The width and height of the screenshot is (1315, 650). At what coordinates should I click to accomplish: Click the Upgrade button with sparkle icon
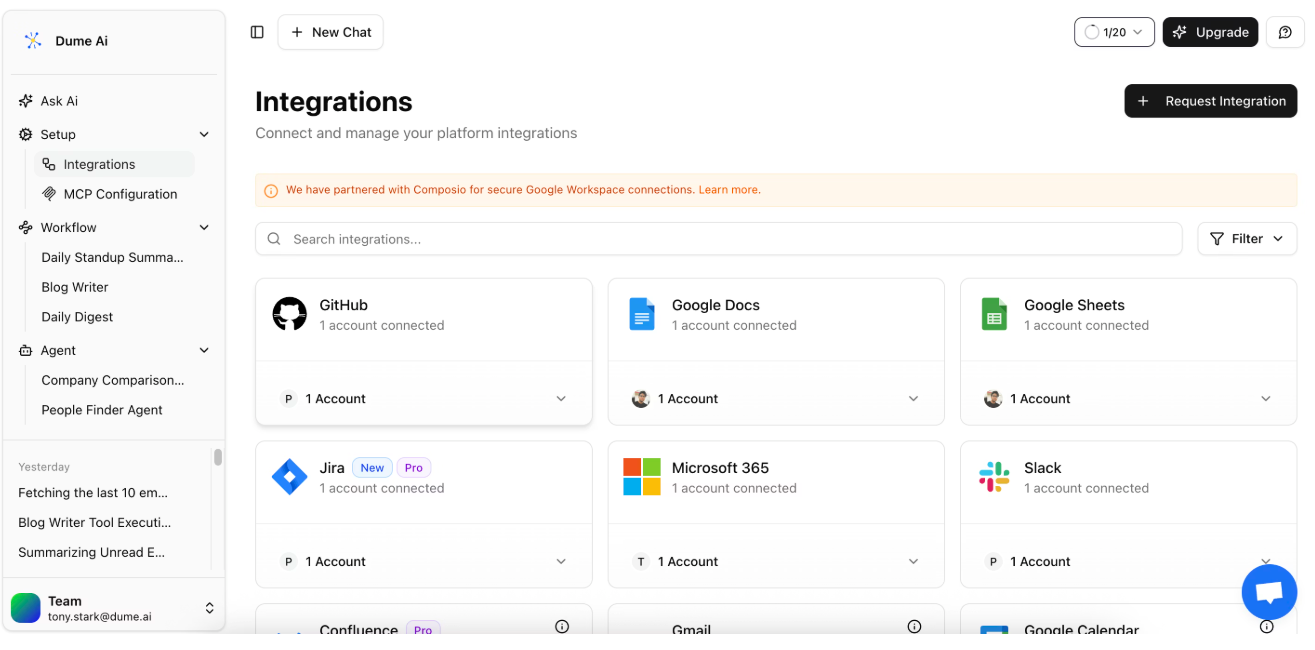(x=1210, y=32)
